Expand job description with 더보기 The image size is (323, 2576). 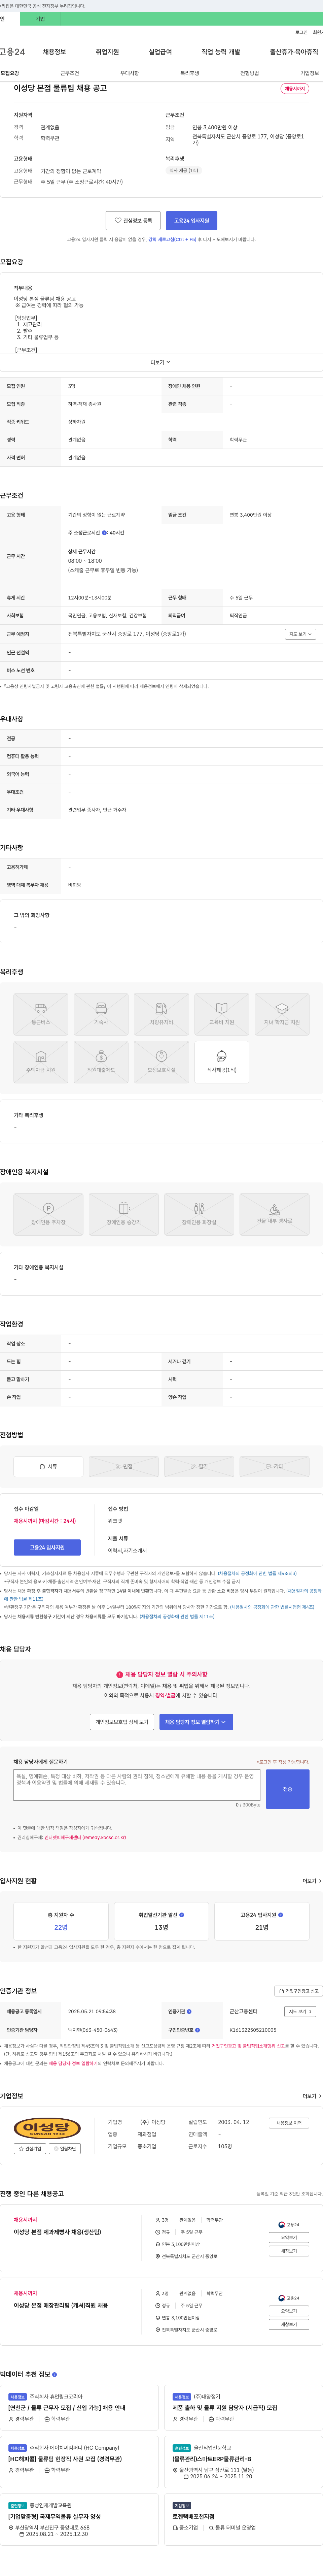click(161, 362)
